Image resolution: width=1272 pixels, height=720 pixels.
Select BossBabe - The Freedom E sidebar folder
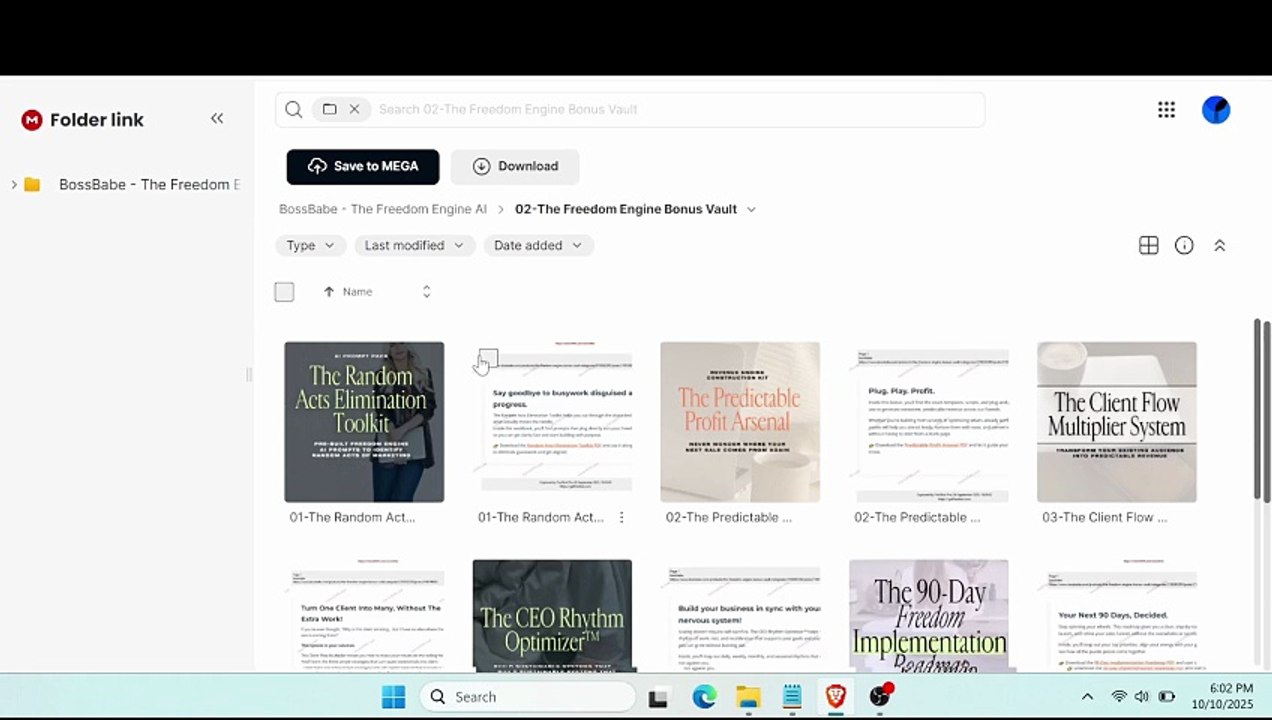[x=149, y=185]
